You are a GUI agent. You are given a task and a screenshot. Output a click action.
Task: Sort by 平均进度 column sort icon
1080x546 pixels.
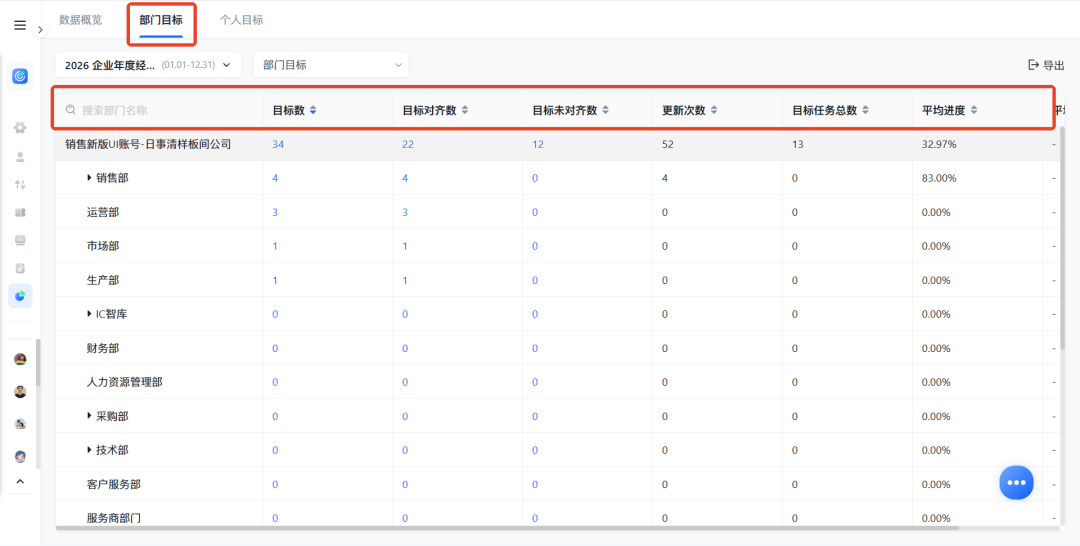[974, 110]
